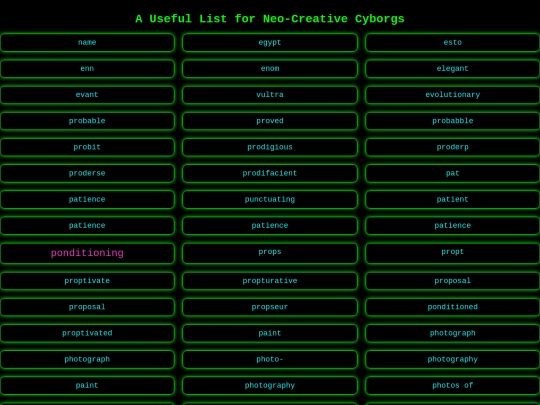
Task: Select the "prodigious" entry
Action: click(x=270, y=147)
